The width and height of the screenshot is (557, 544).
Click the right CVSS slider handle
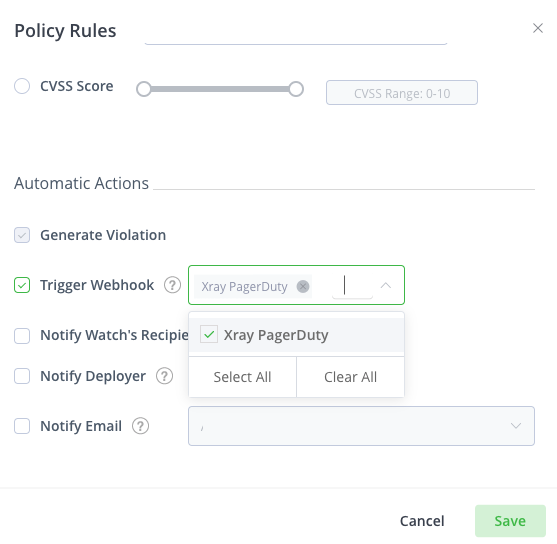point(296,89)
